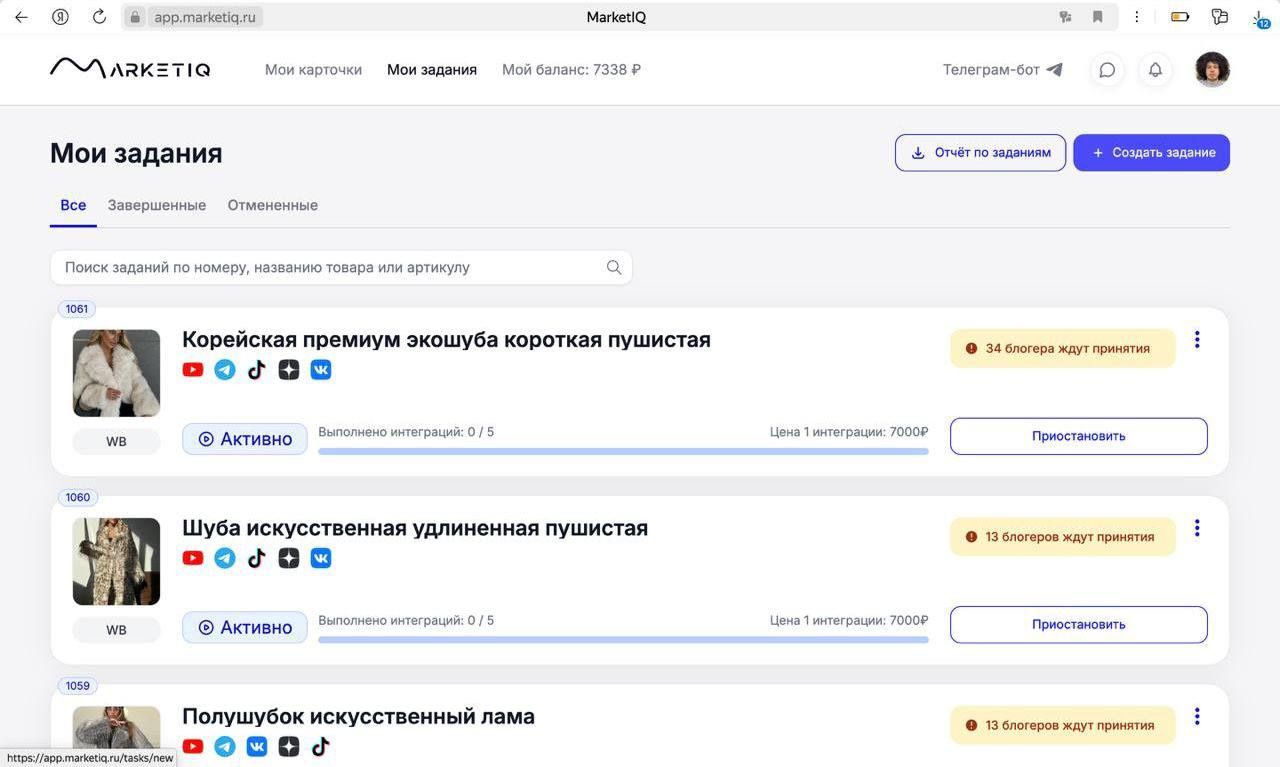Click VK icon on Корейская премиум экошуба task
The image size is (1280, 767).
(321, 370)
